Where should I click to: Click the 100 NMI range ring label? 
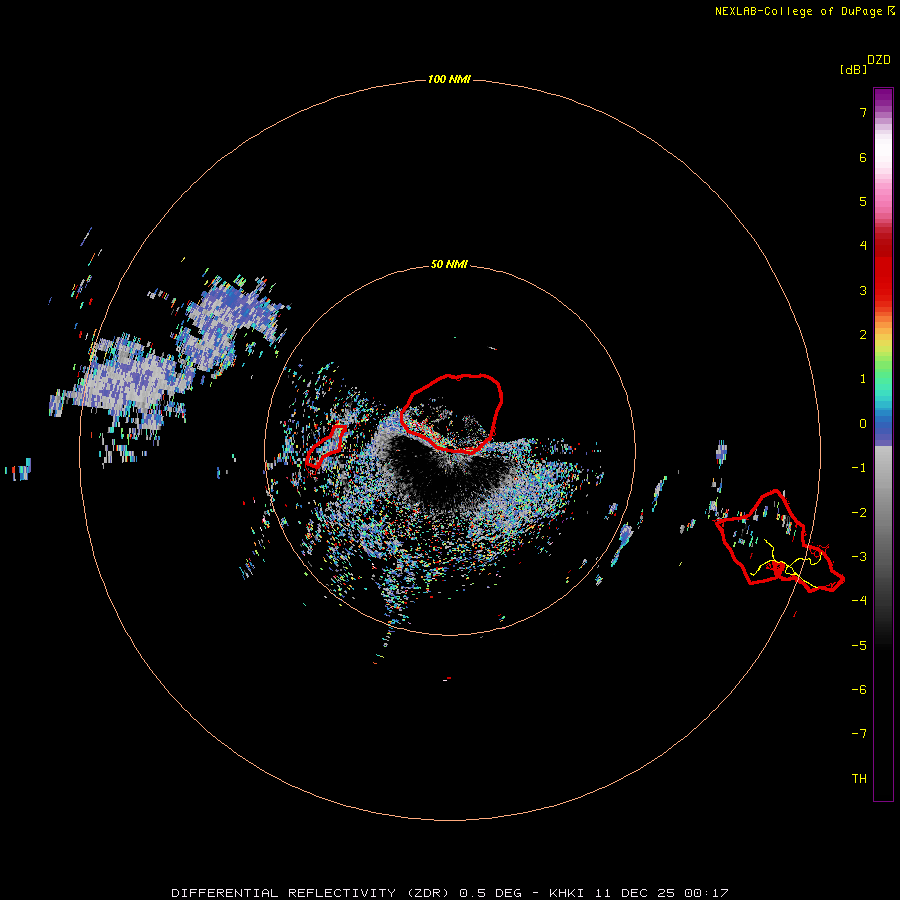click(x=449, y=79)
